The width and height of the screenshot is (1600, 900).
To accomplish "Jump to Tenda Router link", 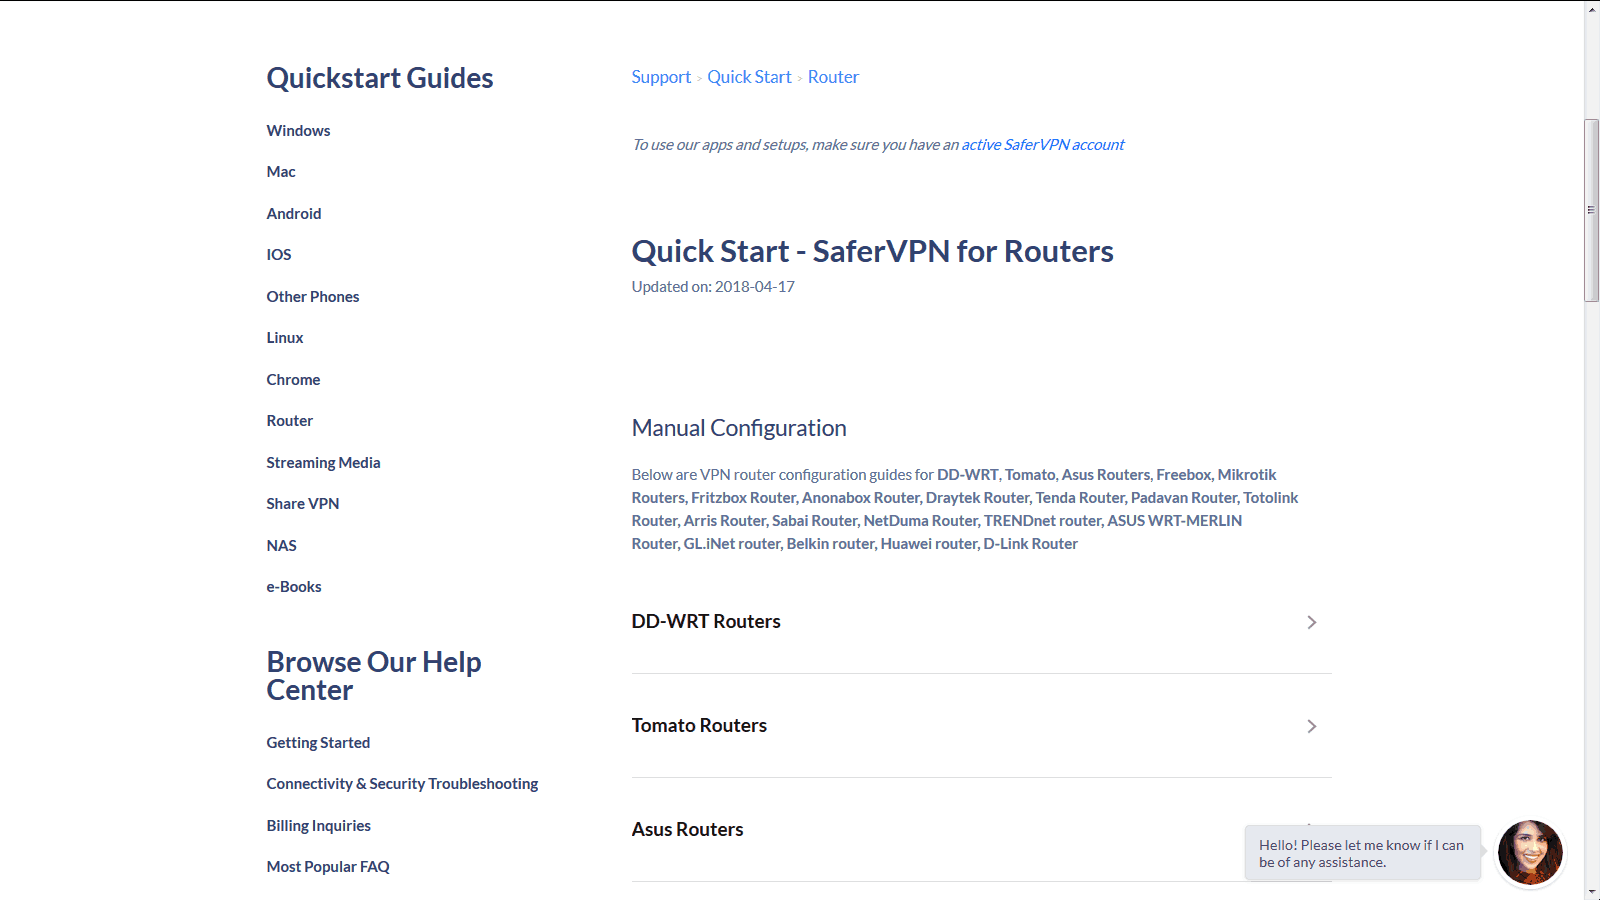I will (1080, 498).
